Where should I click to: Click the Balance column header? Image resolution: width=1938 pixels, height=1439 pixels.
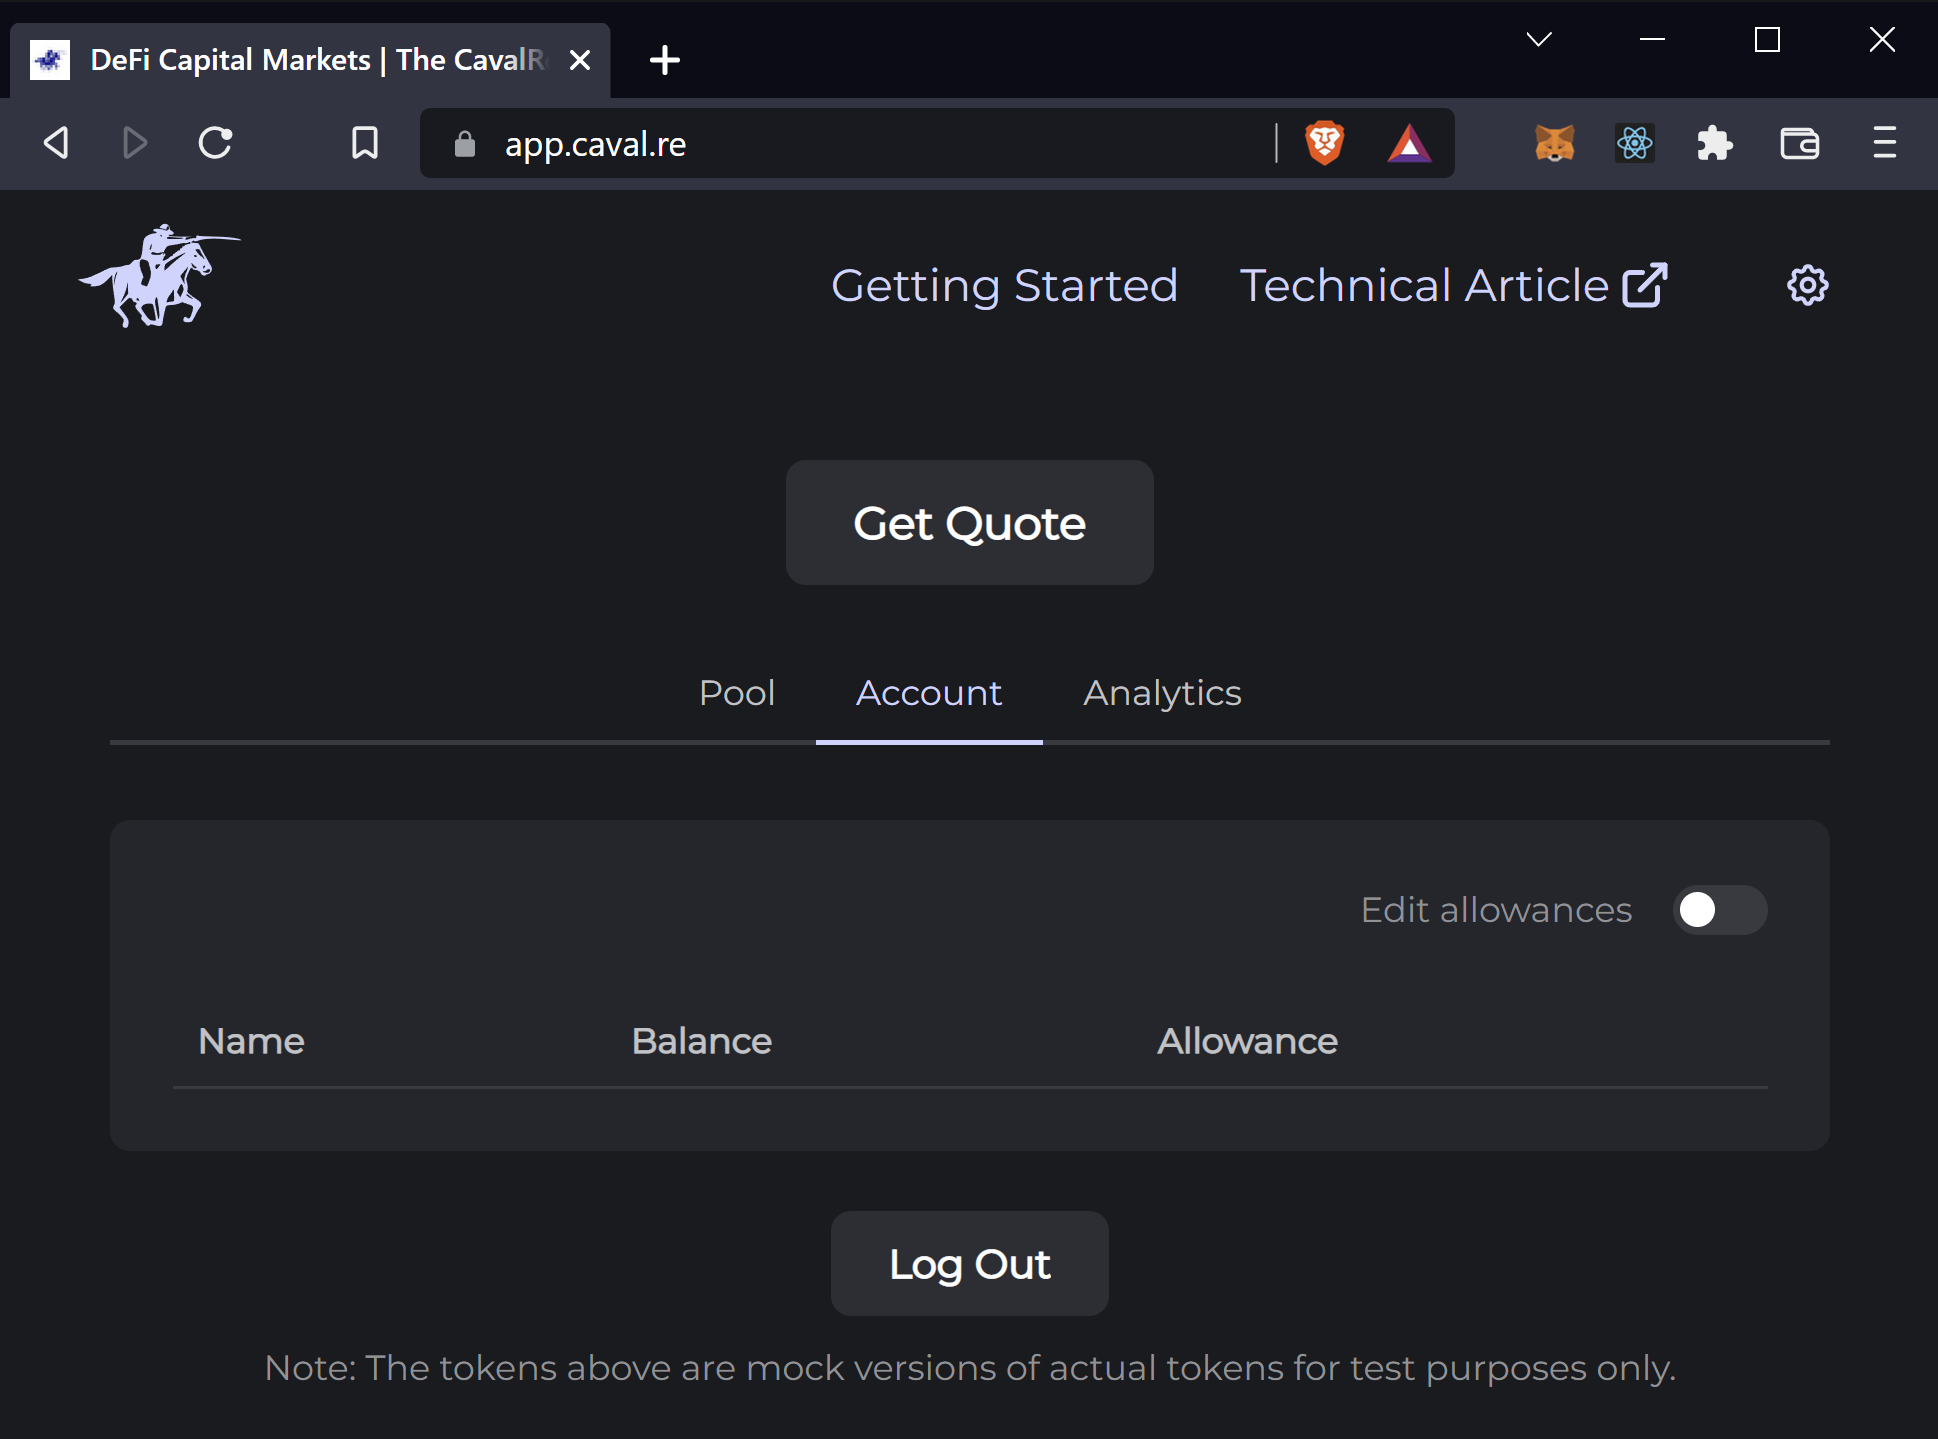(701, 1041)
